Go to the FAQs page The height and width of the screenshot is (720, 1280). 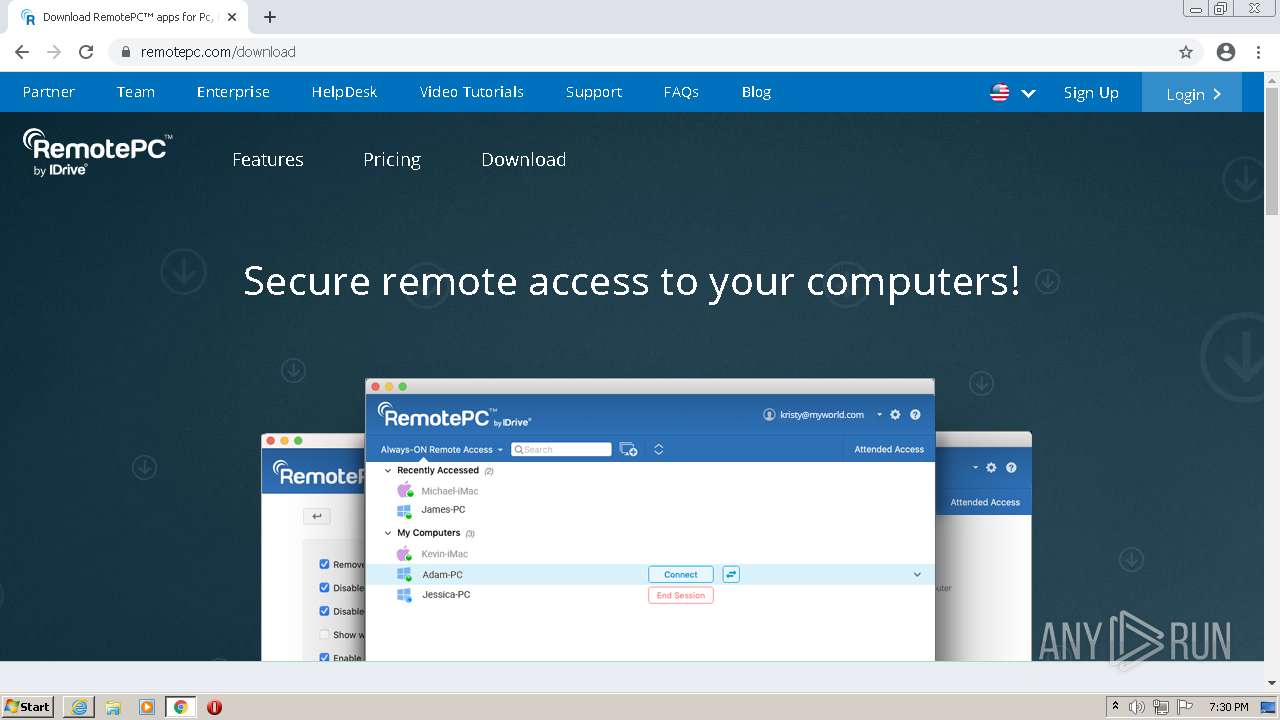point(681,92)
